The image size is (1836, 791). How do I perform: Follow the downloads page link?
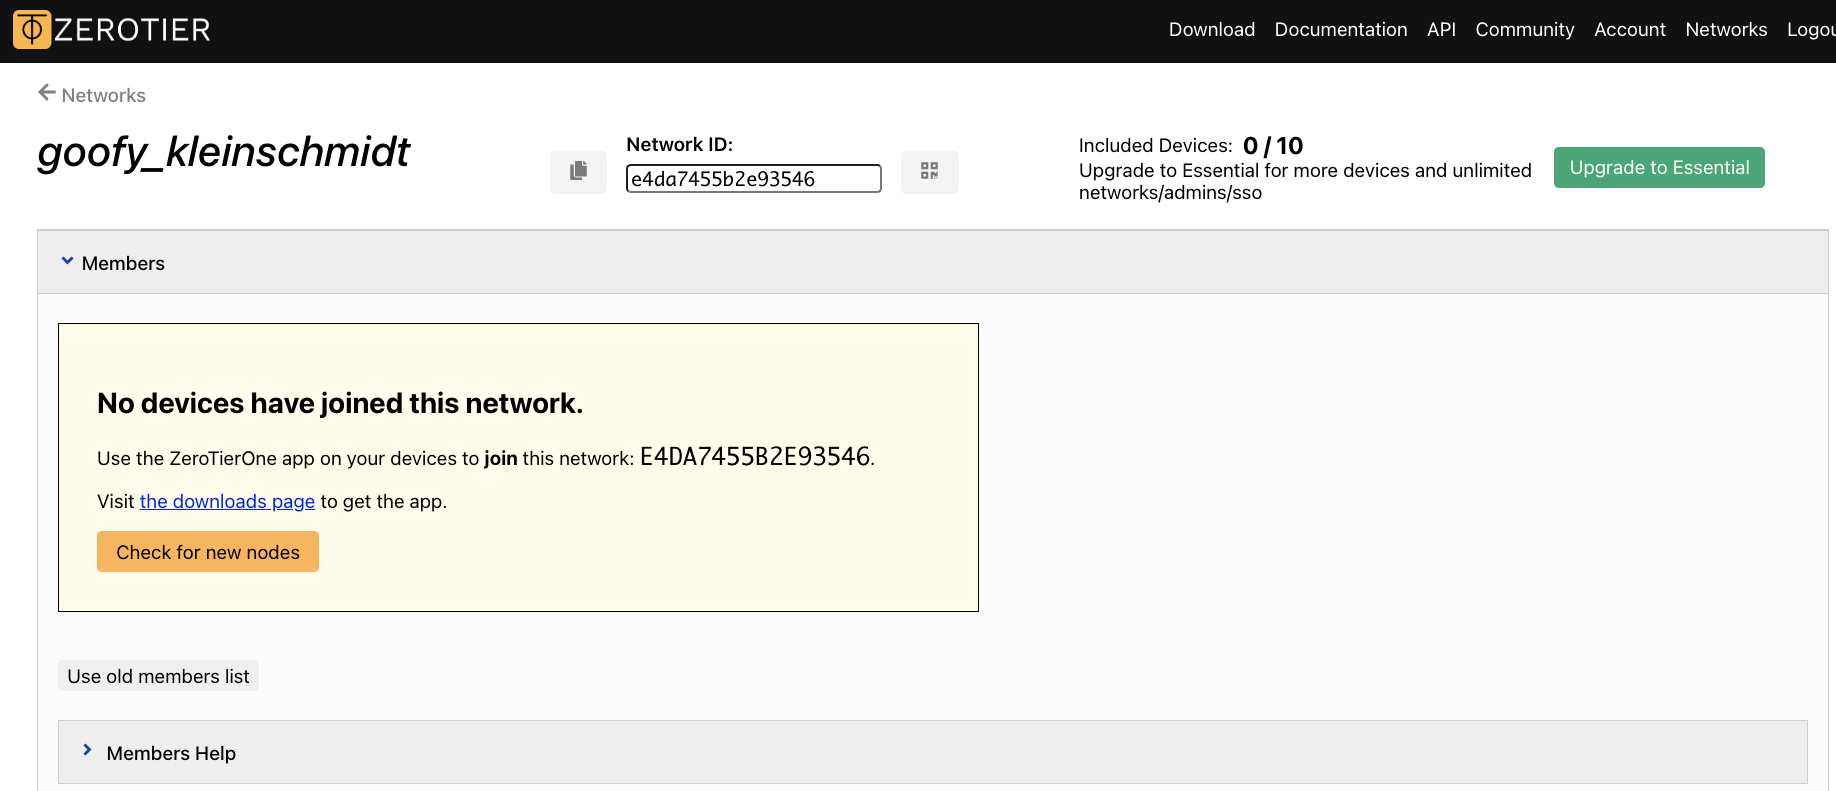pos(227,501)
